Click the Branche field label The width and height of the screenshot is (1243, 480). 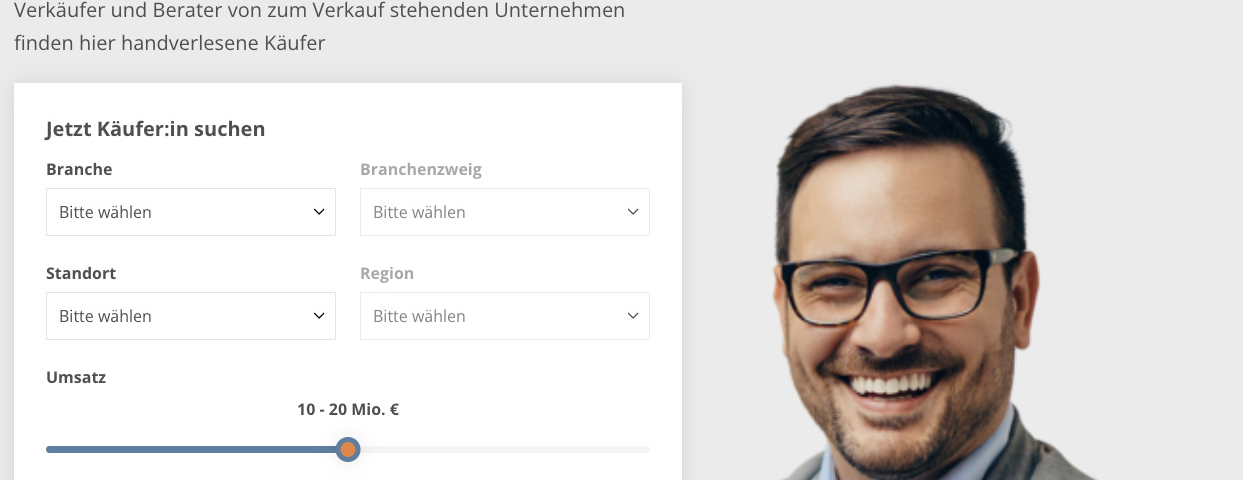coord(79,170)
